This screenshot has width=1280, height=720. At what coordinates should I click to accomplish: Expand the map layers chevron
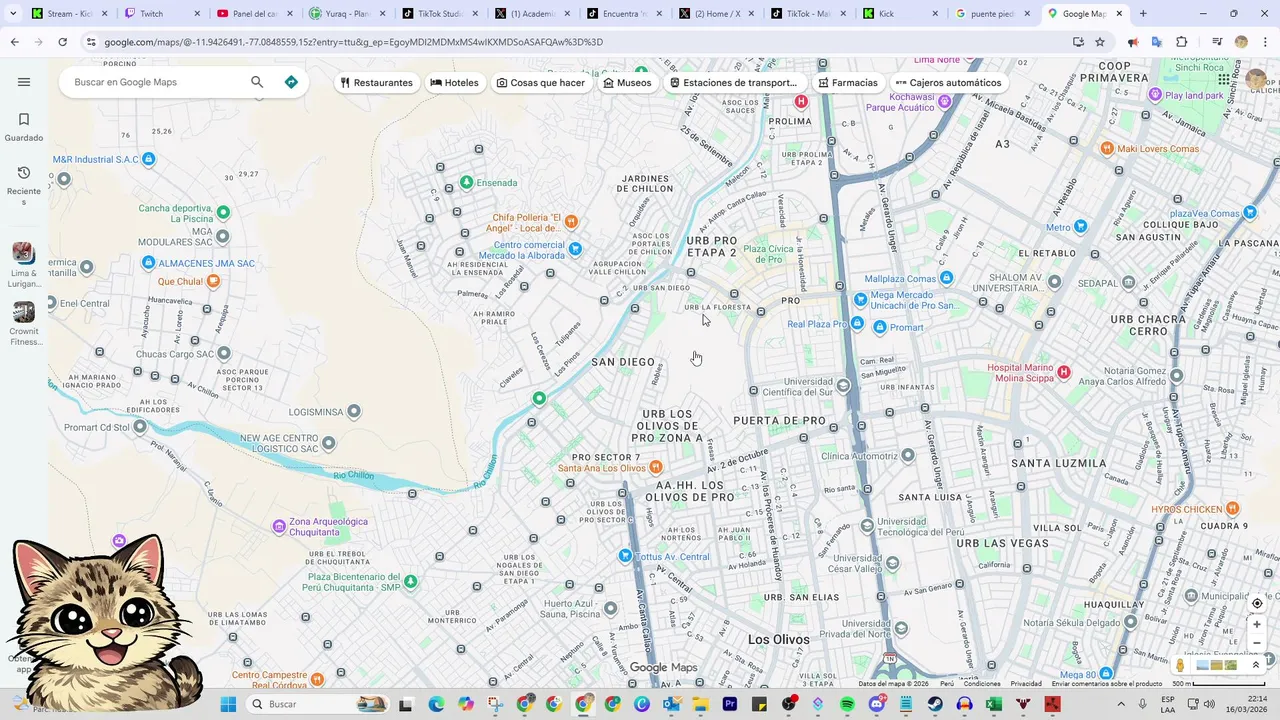[1256, 665]
